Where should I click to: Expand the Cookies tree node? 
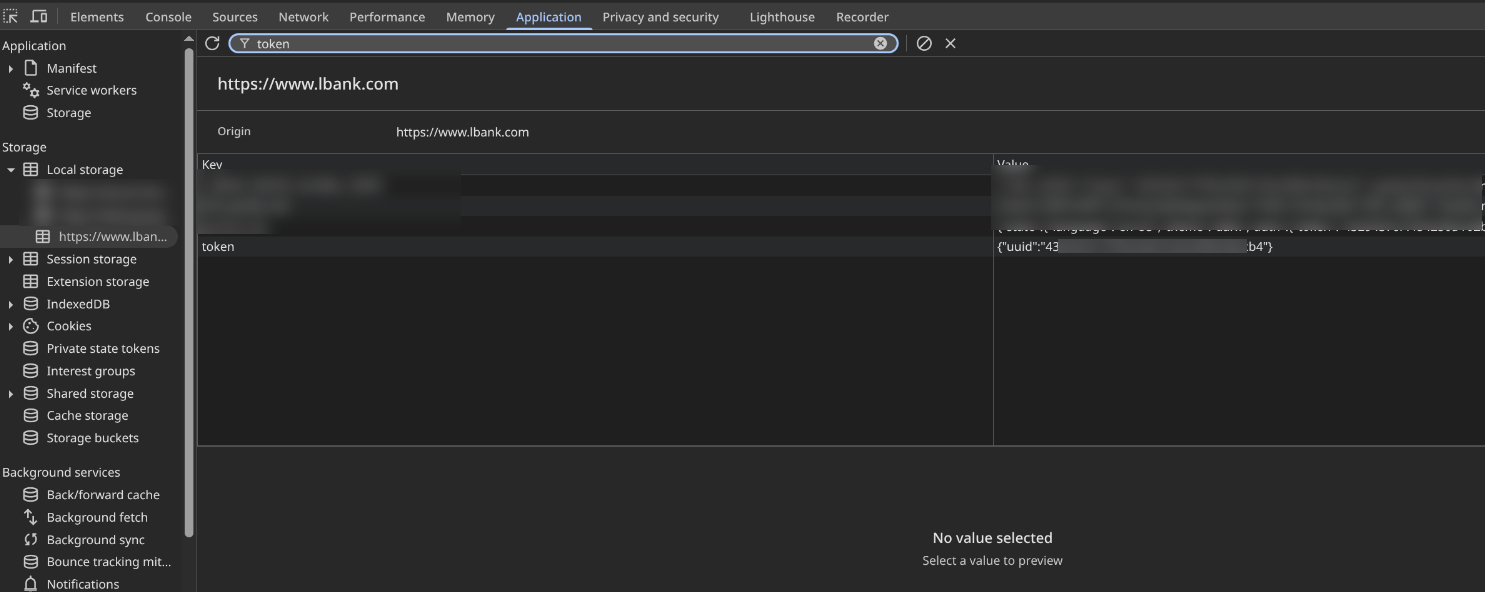pyautogui.click(x=11, y=327)
